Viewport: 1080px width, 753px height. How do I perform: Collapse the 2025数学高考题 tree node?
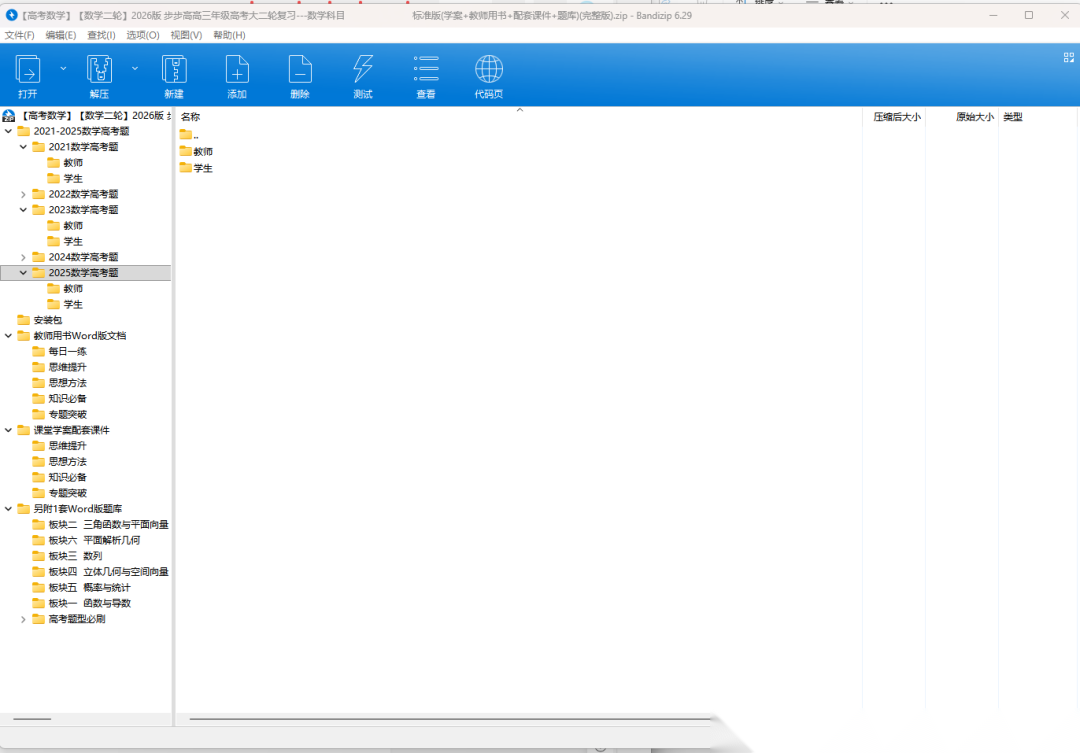point(24,272)
